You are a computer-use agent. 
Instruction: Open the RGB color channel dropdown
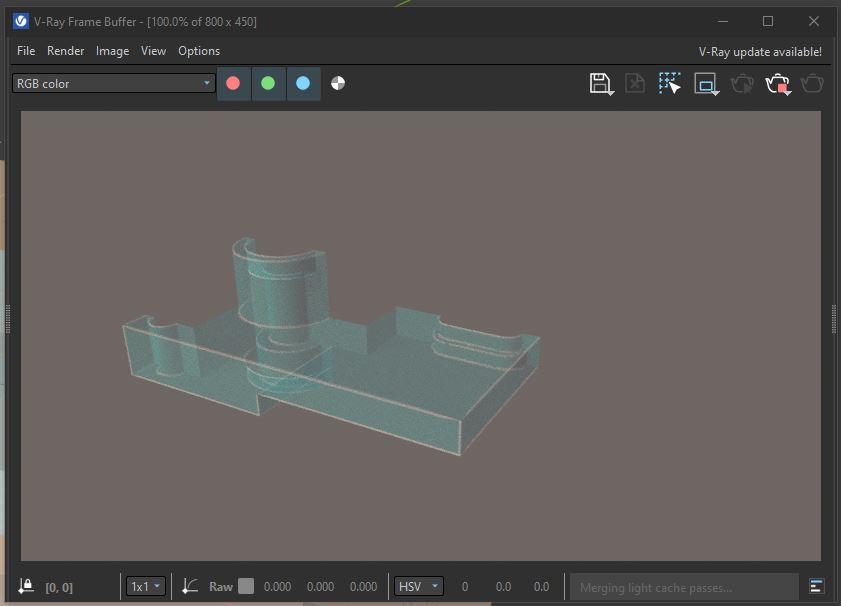(x=114, y=84)
